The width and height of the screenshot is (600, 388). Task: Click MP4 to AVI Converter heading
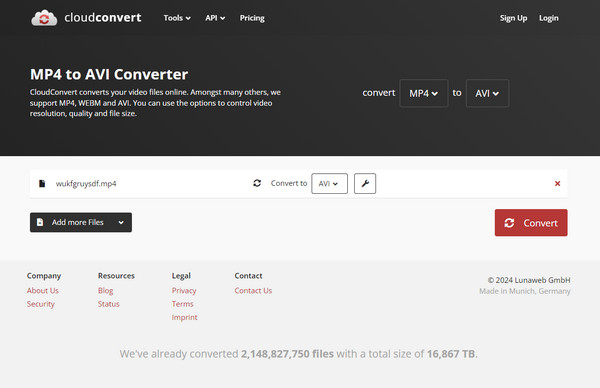pos(109,74)
